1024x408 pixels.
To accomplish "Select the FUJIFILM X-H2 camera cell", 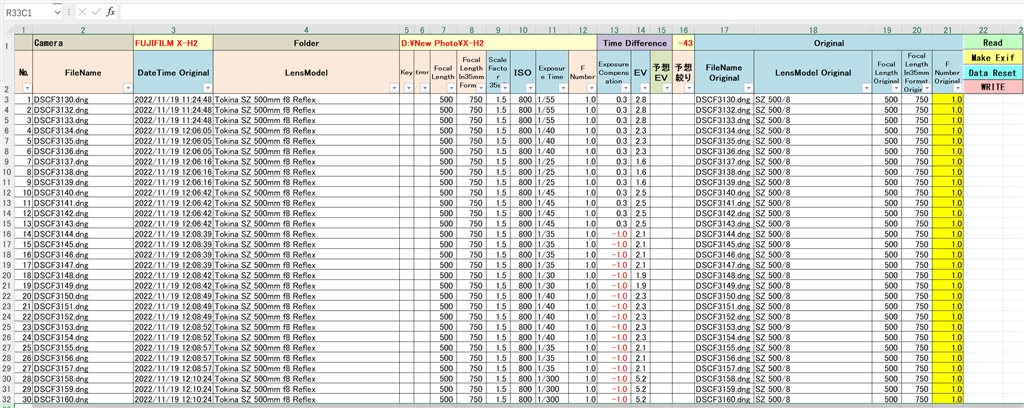I will click(173, 44).
